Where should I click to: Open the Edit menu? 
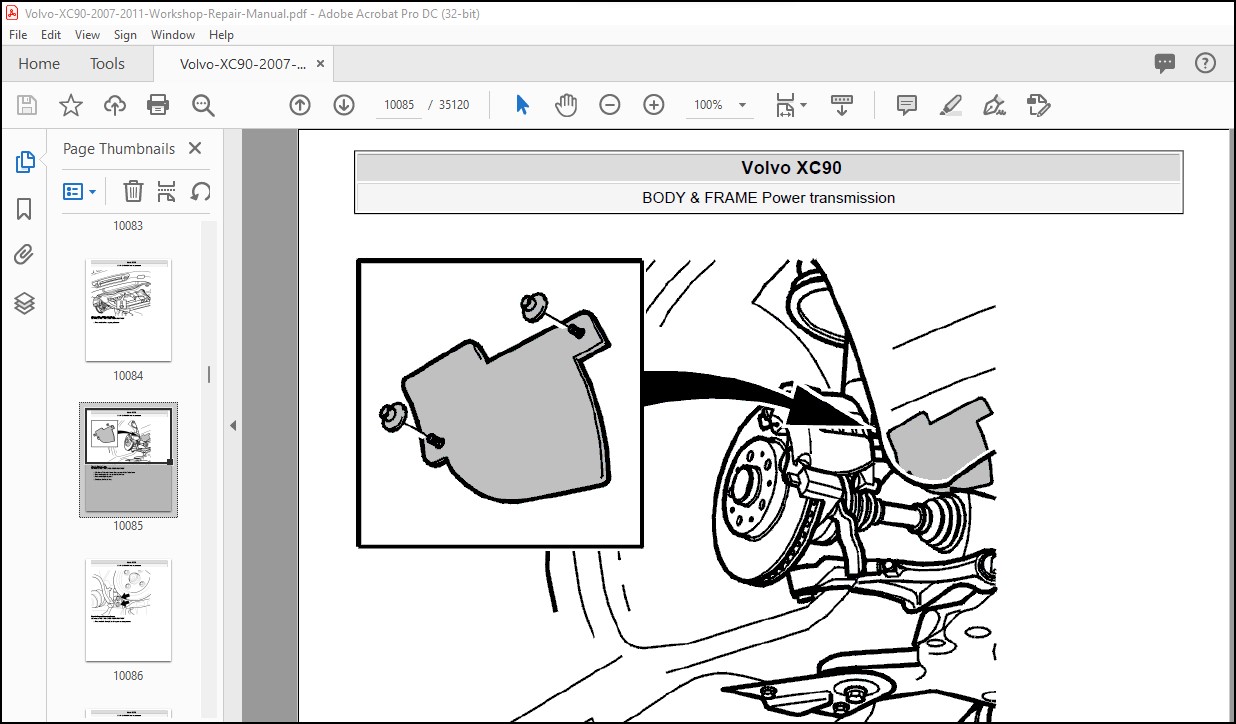51,34
